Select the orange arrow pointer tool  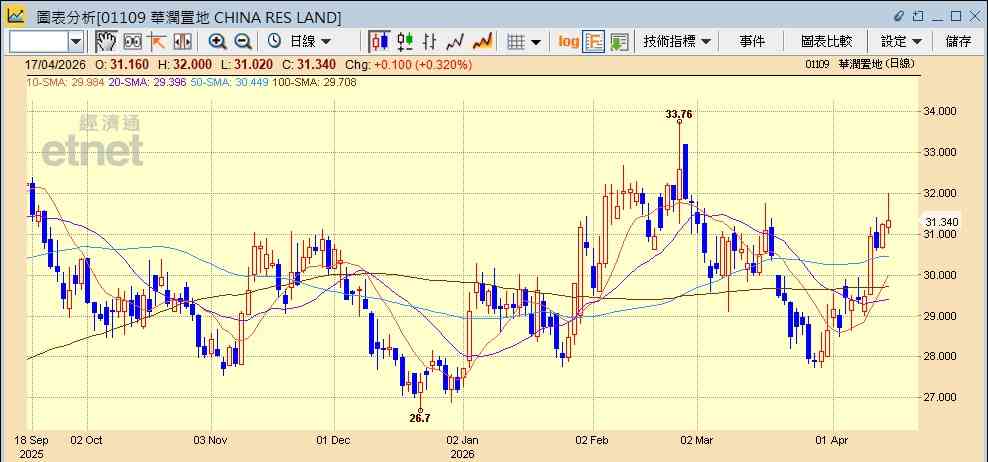[157, 42]
